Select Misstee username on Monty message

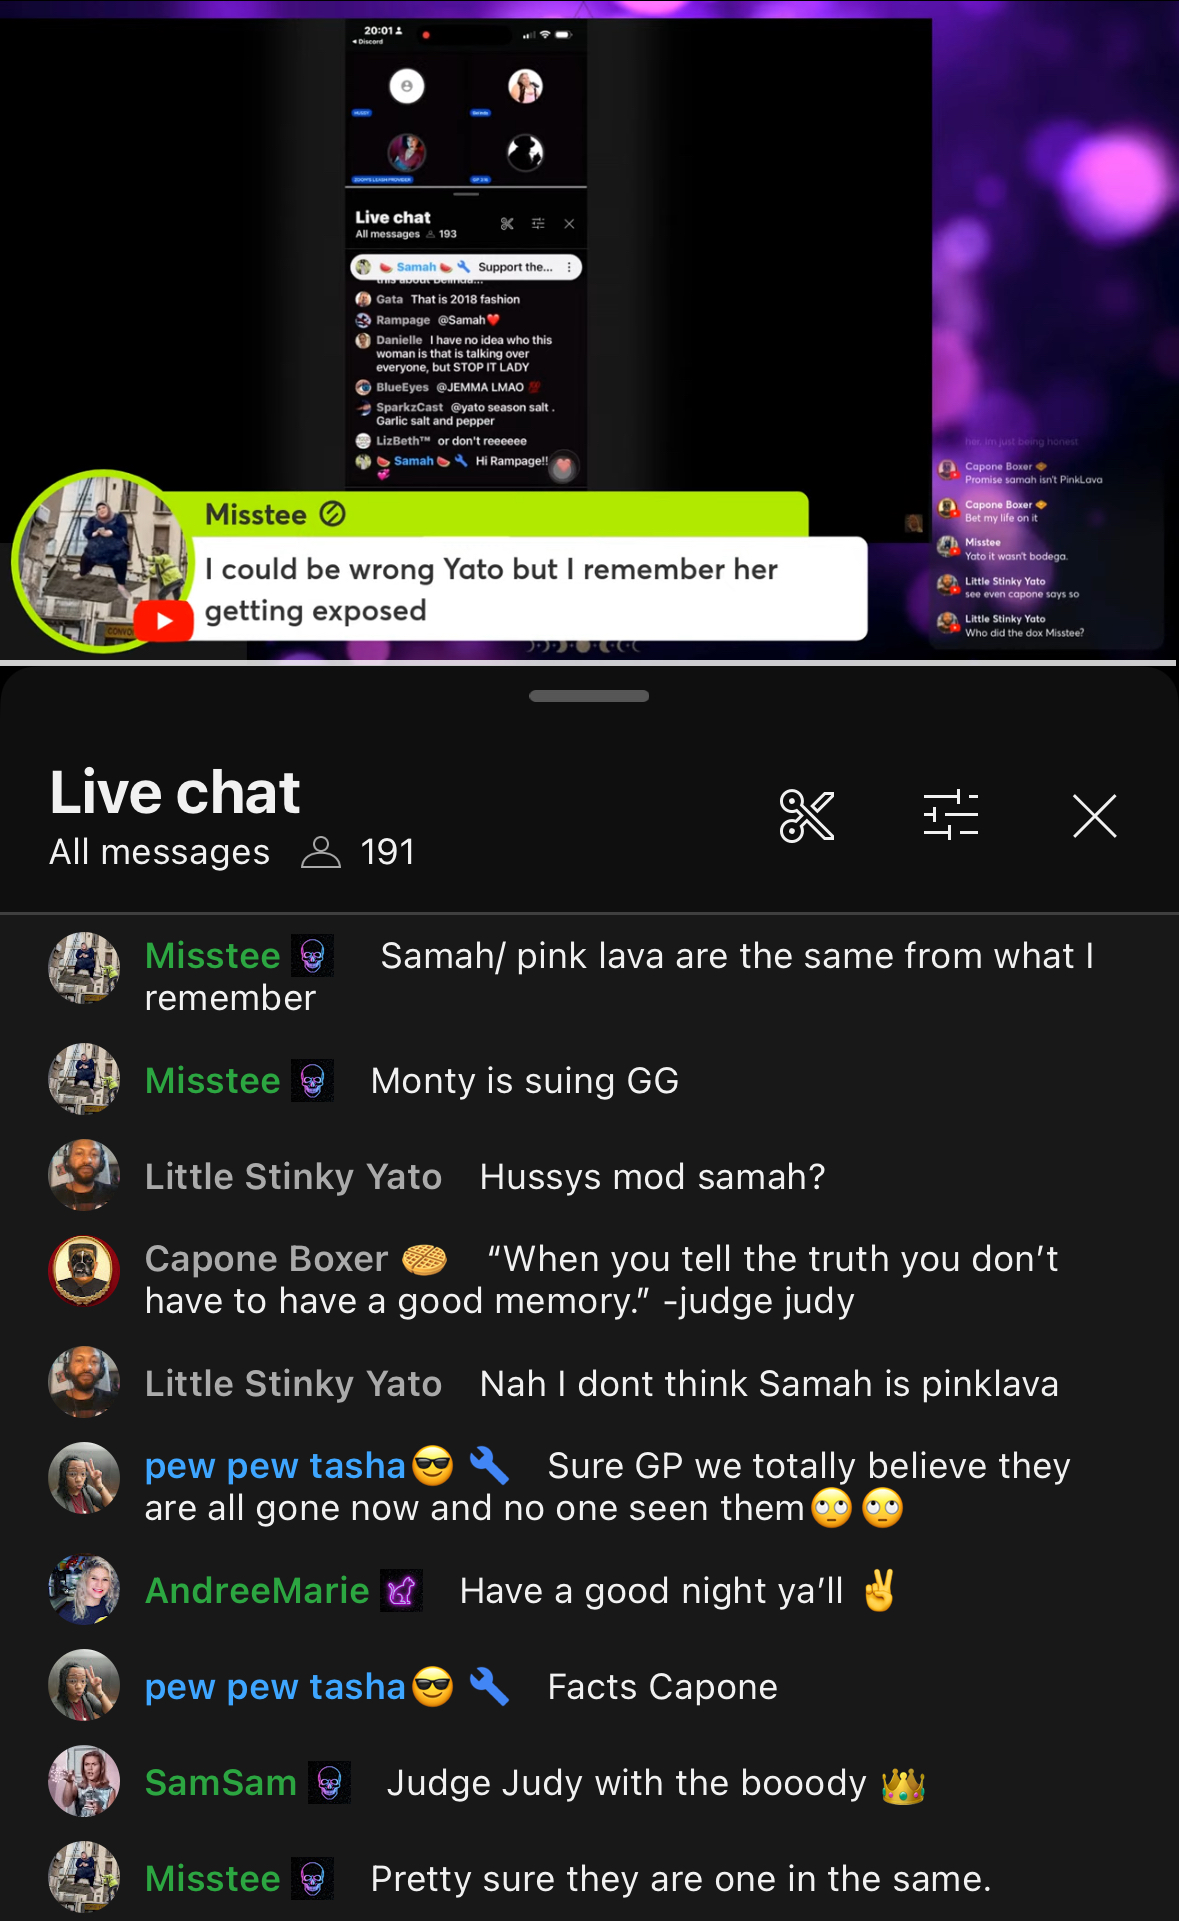click(212, 1081)
